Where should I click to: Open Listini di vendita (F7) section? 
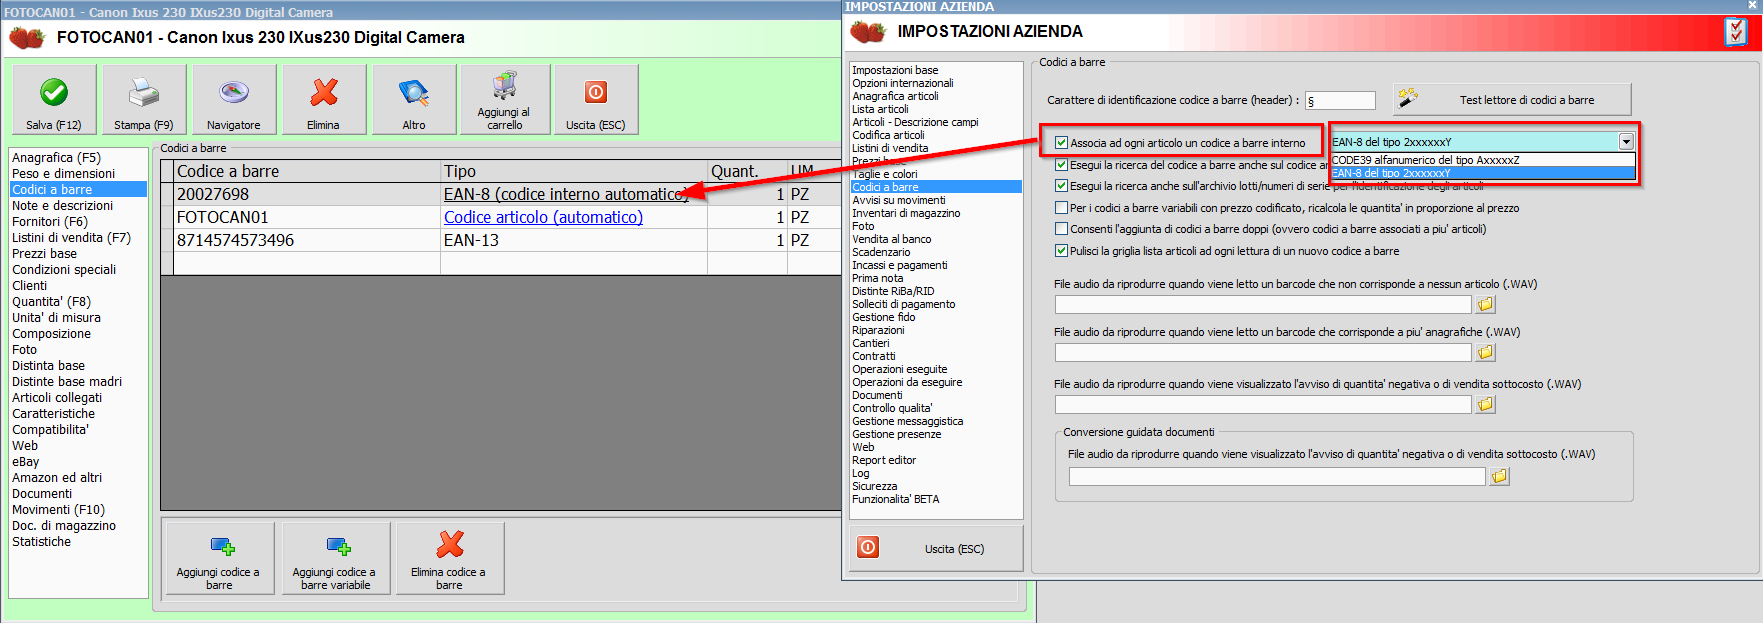71,238
